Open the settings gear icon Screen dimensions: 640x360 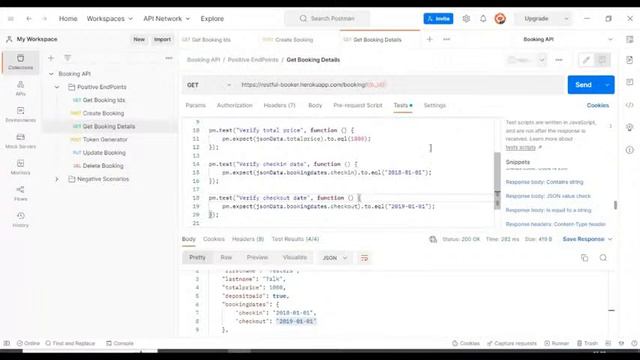[466, 18]
